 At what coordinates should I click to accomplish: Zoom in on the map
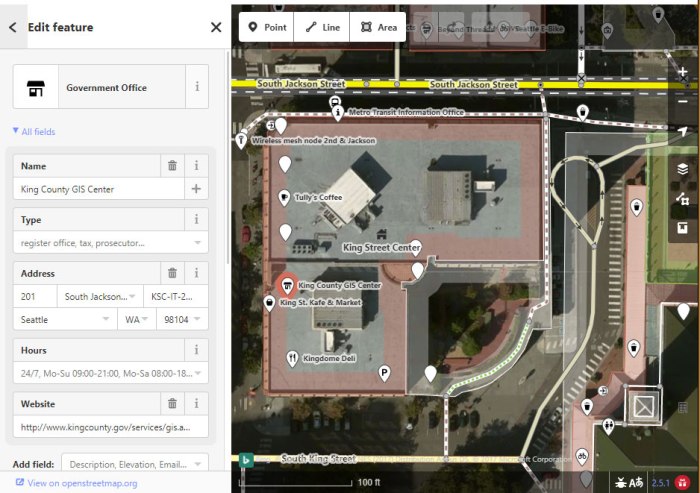coord(683,73)
